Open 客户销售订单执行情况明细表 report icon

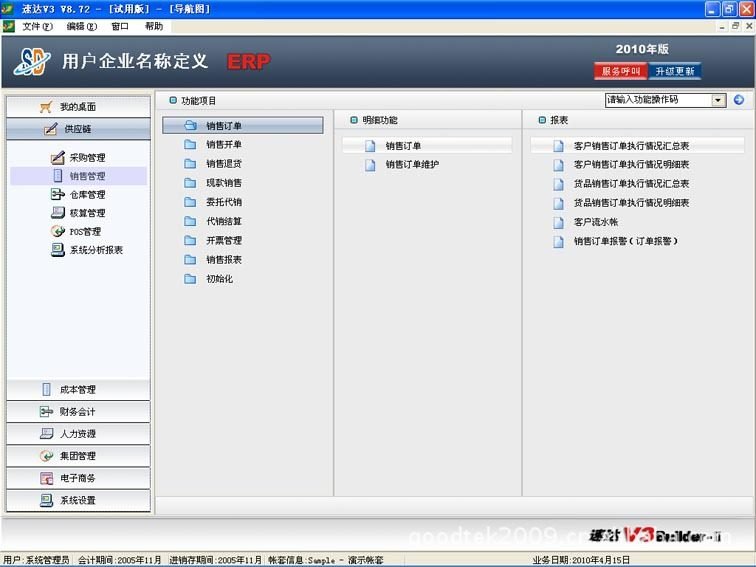(x=558, y=165)
